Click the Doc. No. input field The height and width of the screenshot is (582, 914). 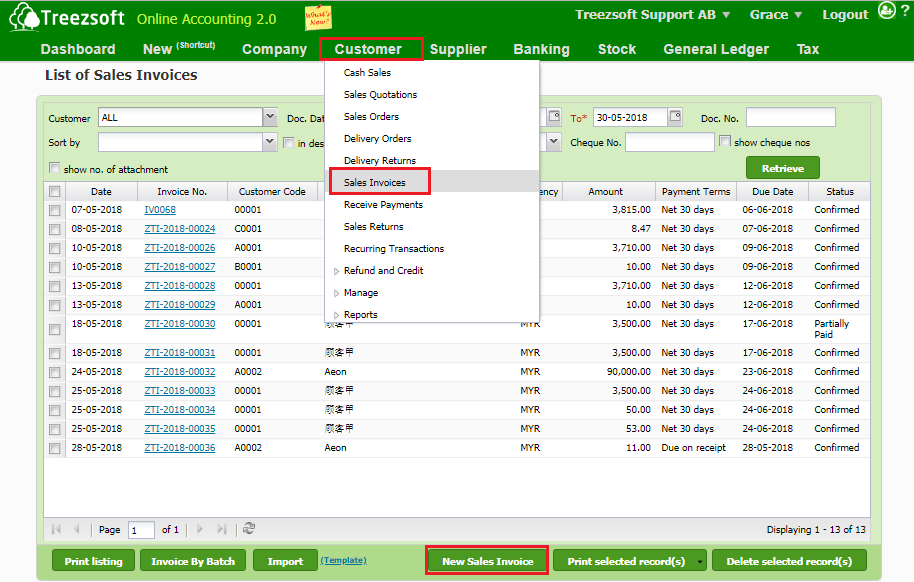(790, 117)
